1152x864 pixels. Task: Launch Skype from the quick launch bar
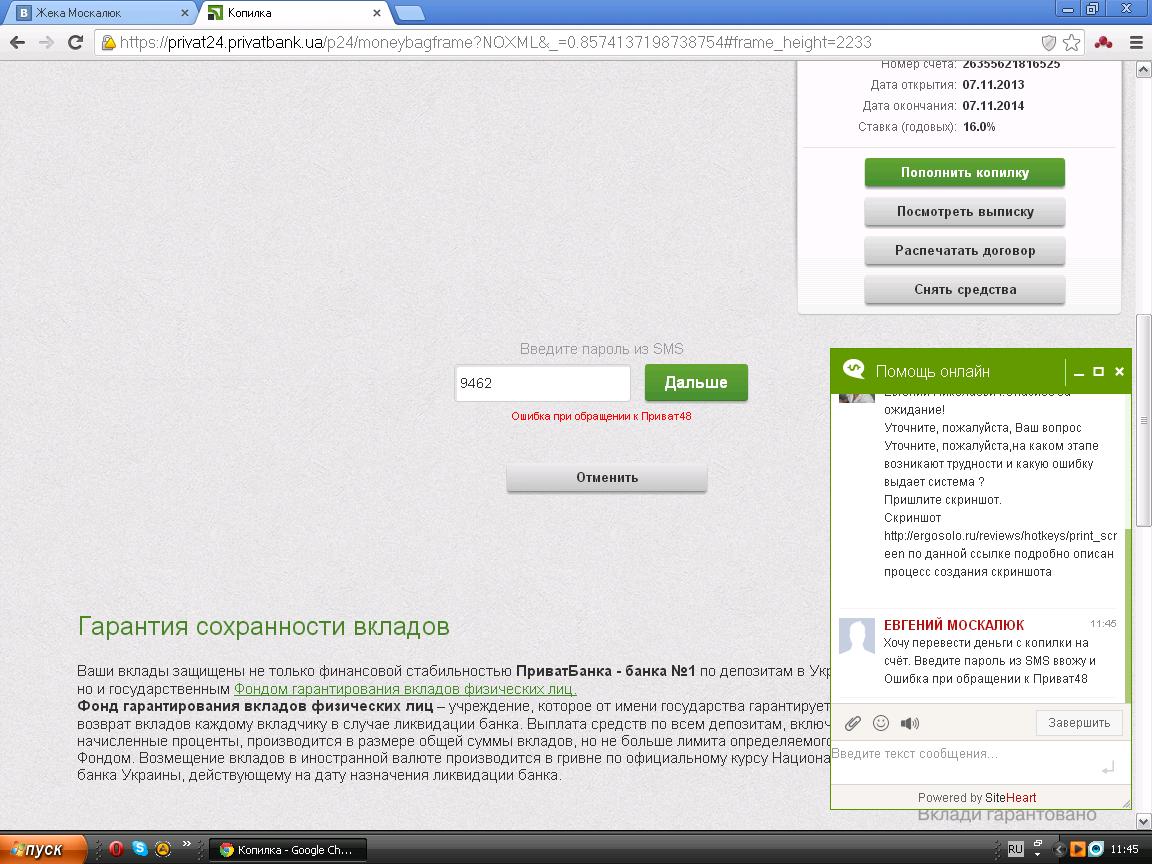(140, 848)
